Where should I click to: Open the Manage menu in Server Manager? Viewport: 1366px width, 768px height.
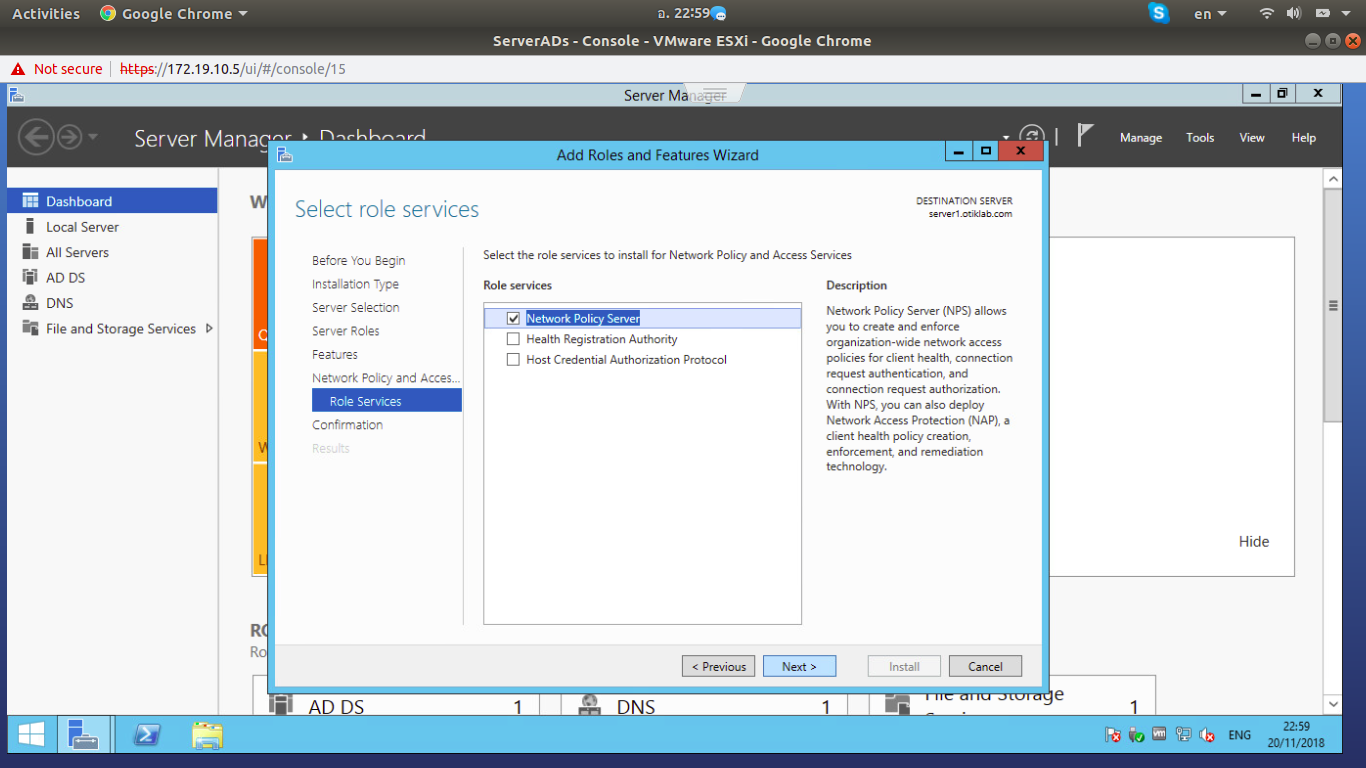tap(1141, 138)
